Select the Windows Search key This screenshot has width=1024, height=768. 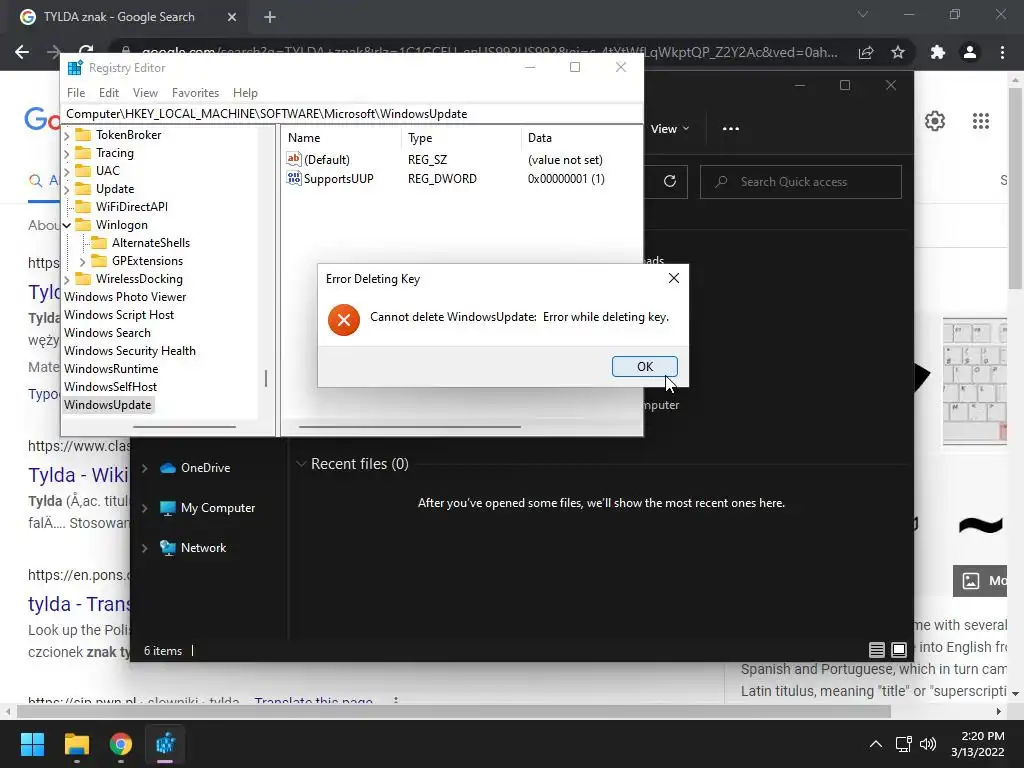(107, 332)
